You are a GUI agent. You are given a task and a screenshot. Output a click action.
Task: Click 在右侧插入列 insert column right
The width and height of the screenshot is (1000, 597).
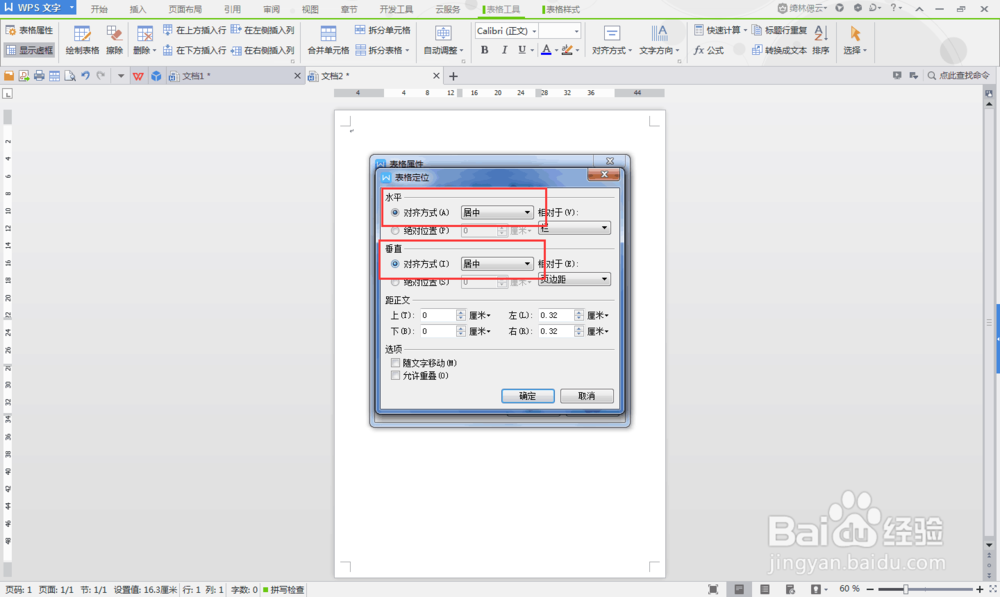point(263,50)
